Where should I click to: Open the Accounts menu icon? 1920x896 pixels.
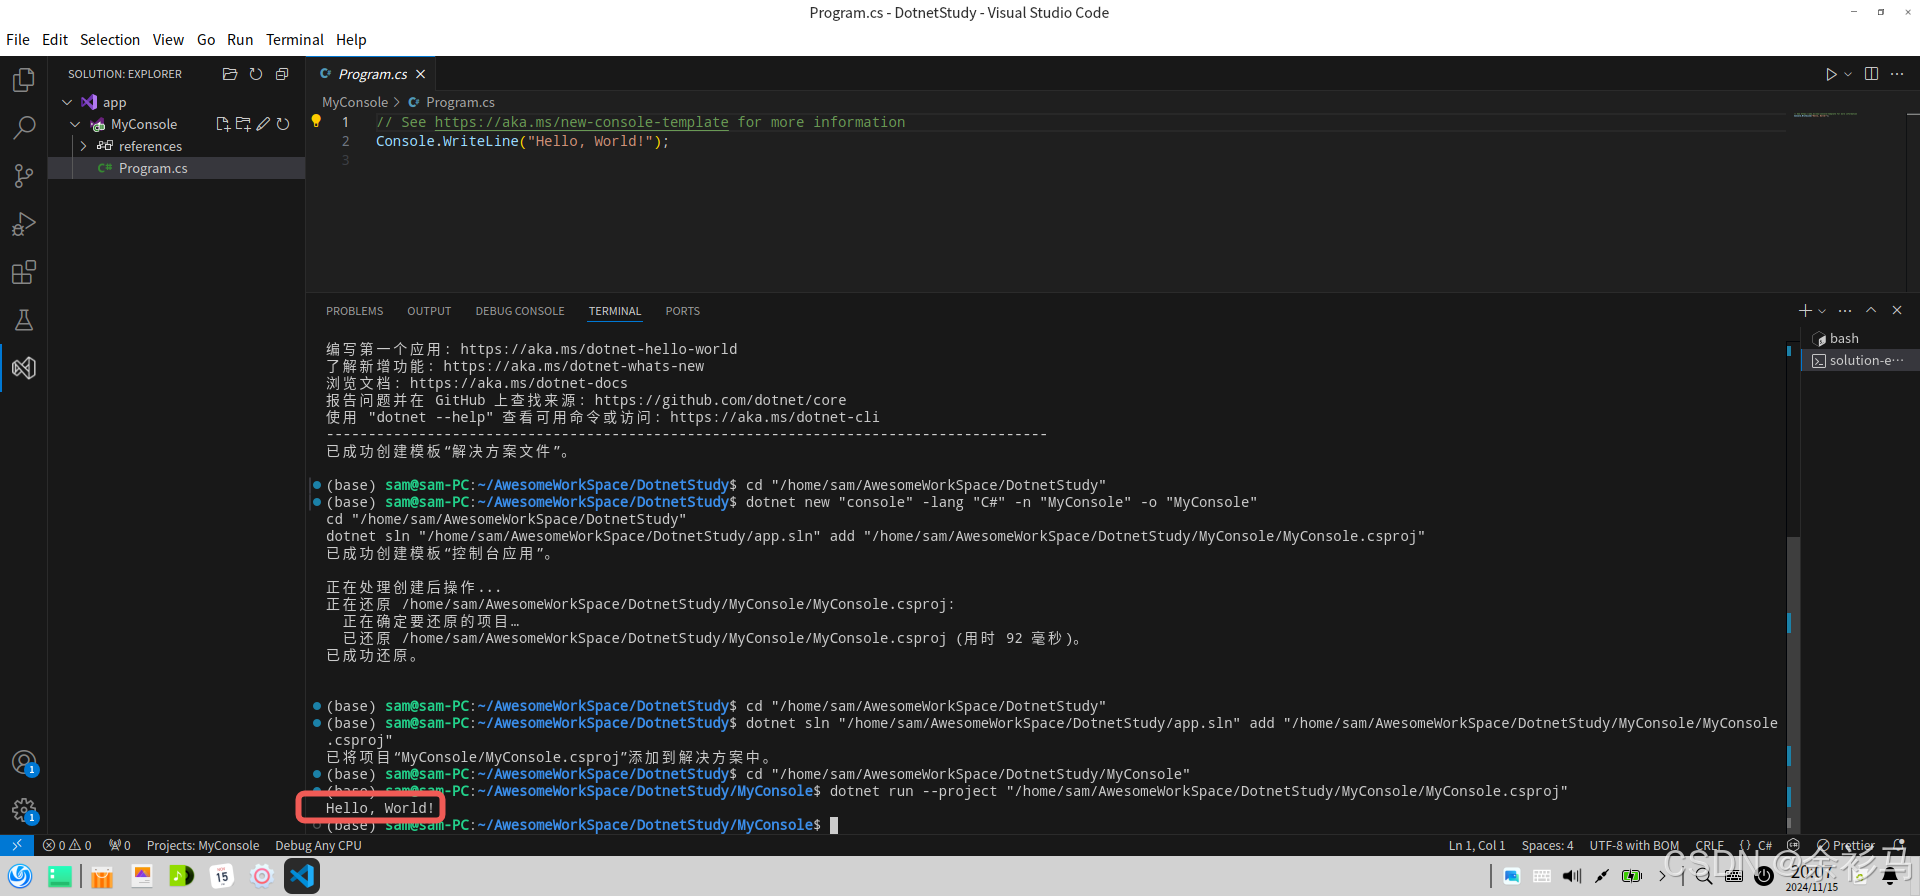point(24,763)
